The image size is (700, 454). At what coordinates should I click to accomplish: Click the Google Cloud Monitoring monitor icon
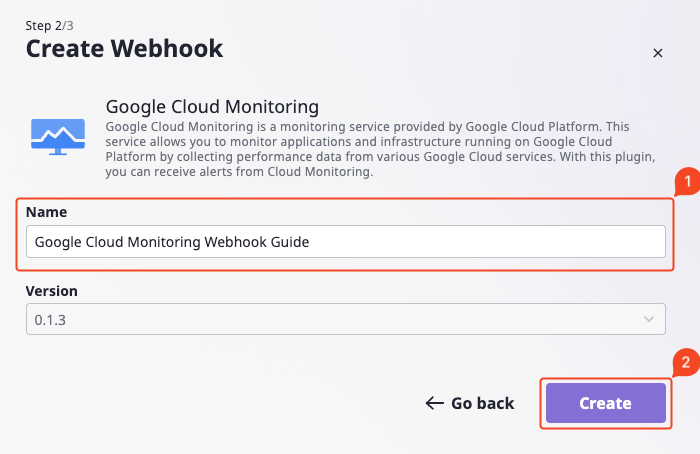point(58,137)
